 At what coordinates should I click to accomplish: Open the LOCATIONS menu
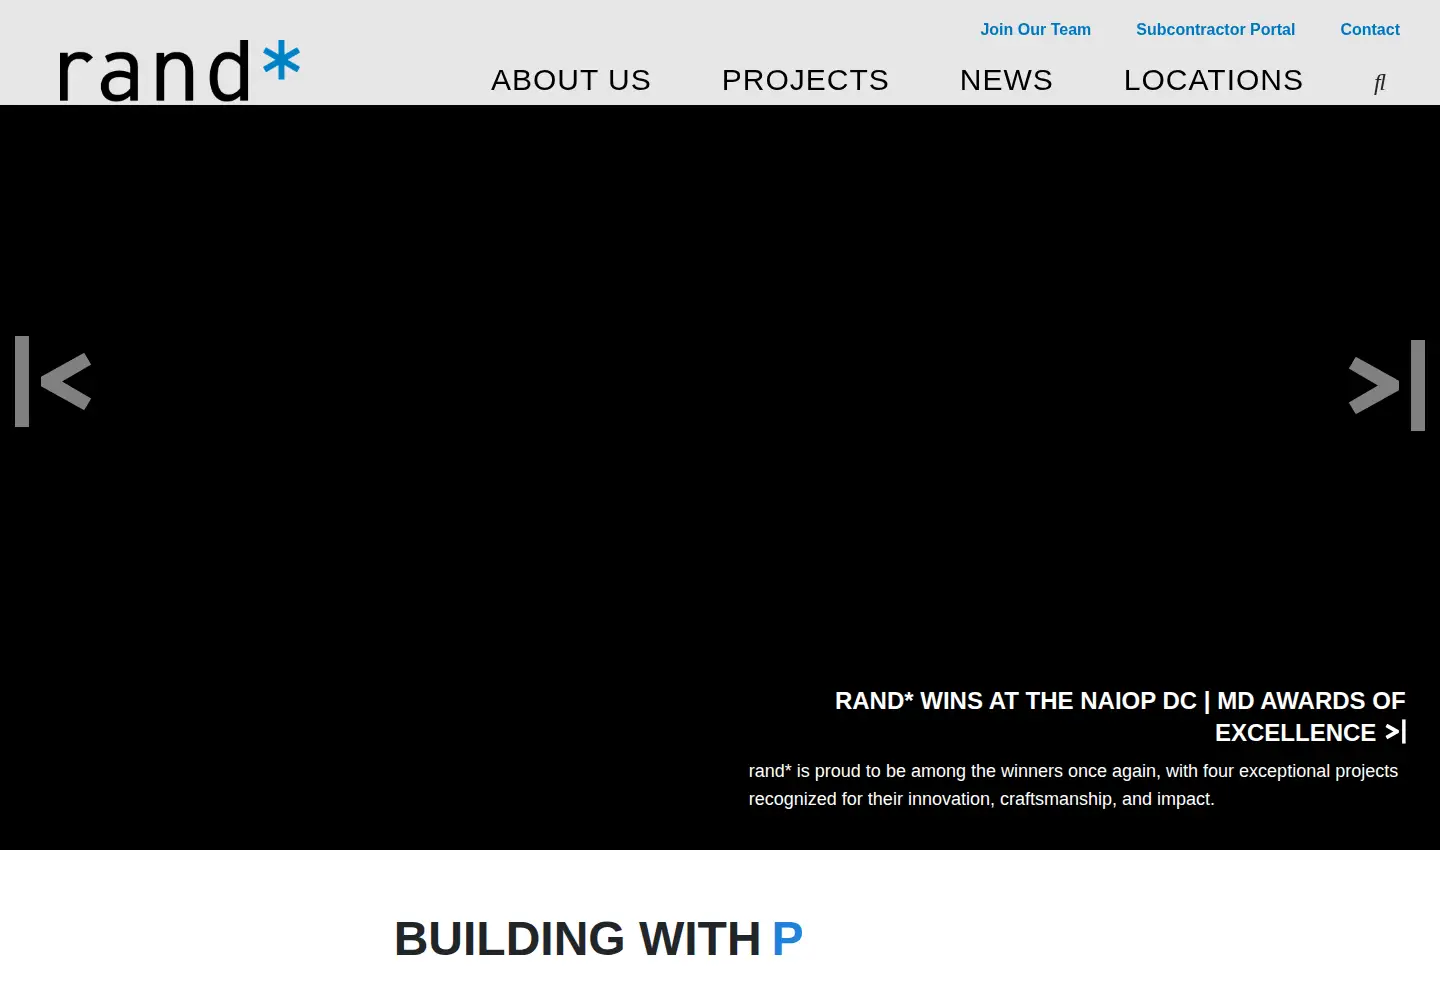(1213, 80)
